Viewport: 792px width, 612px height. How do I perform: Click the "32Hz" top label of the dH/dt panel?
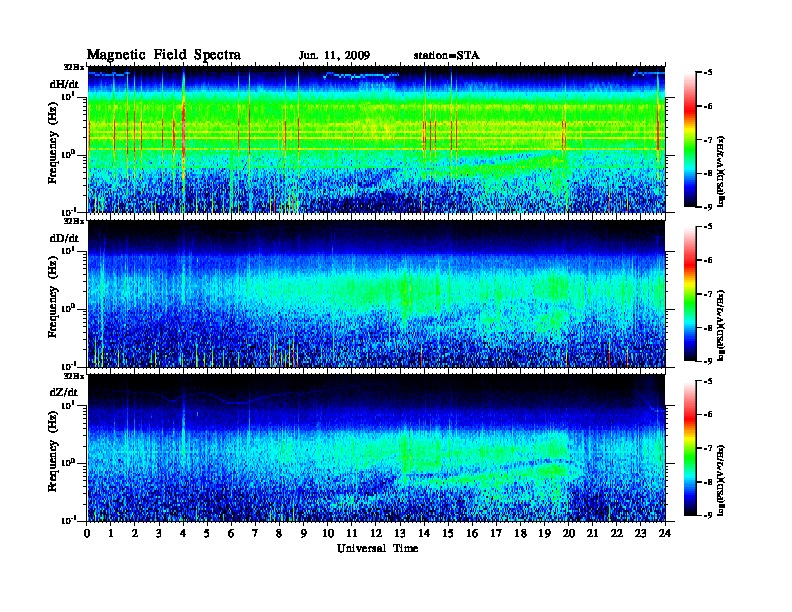tap(74, 67)
